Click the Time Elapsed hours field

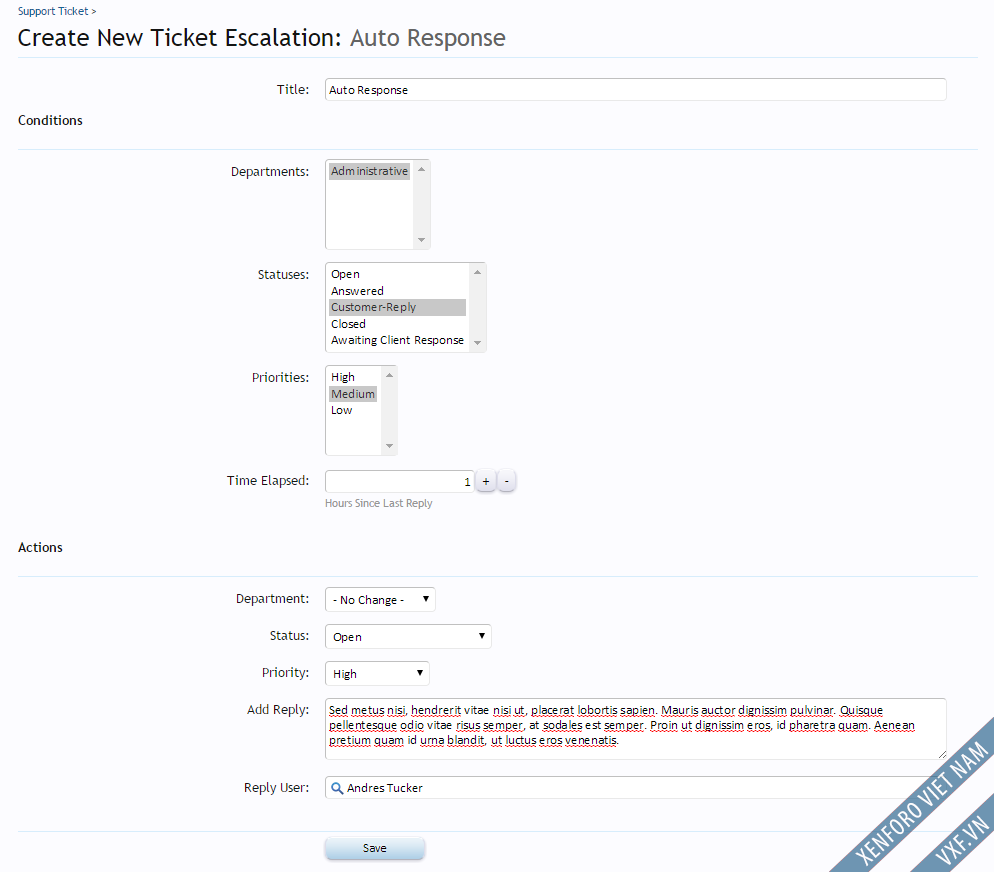[398, 482]
